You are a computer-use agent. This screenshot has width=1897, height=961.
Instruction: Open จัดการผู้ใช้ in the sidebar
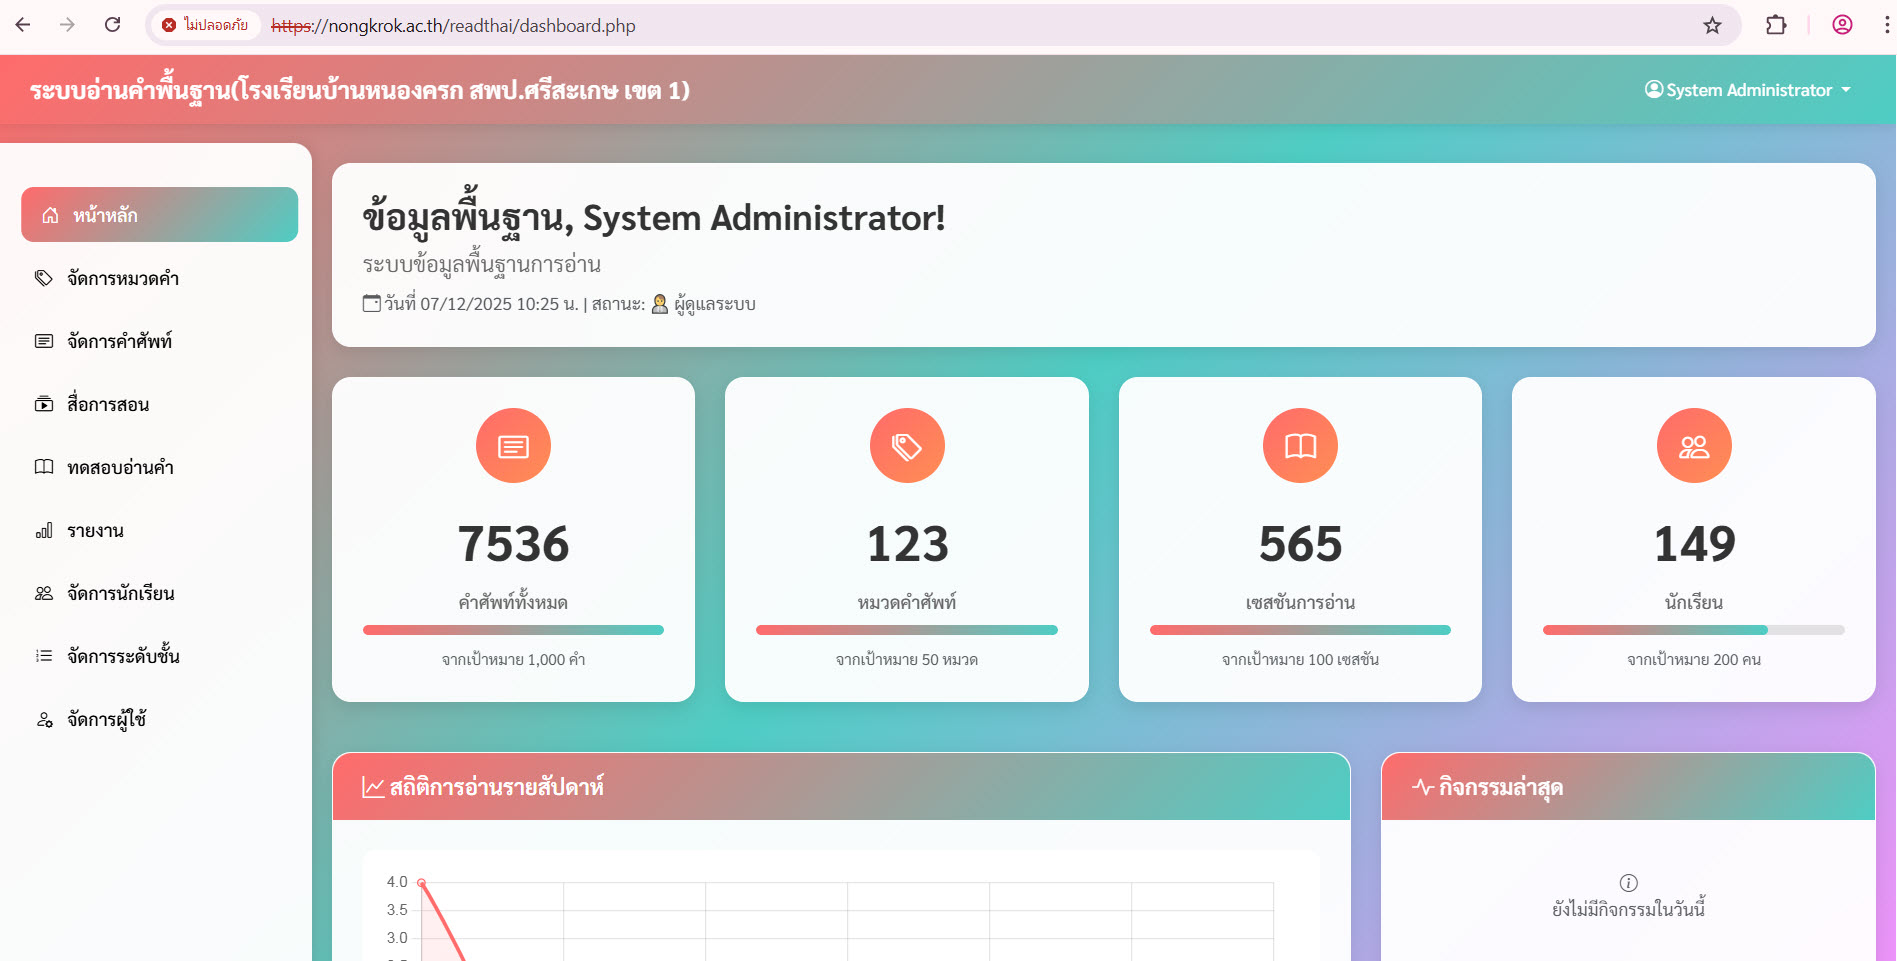(x=160, y=719)
